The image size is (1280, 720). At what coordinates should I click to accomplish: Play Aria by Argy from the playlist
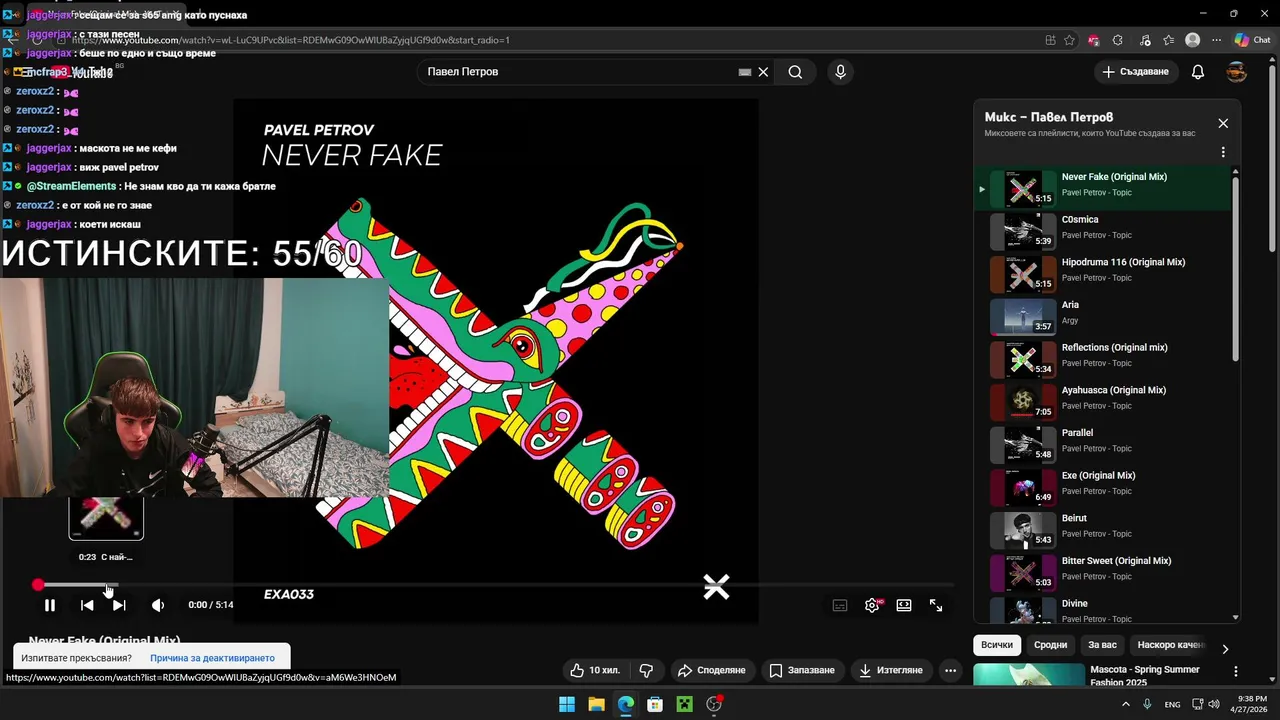(1103, 316)
